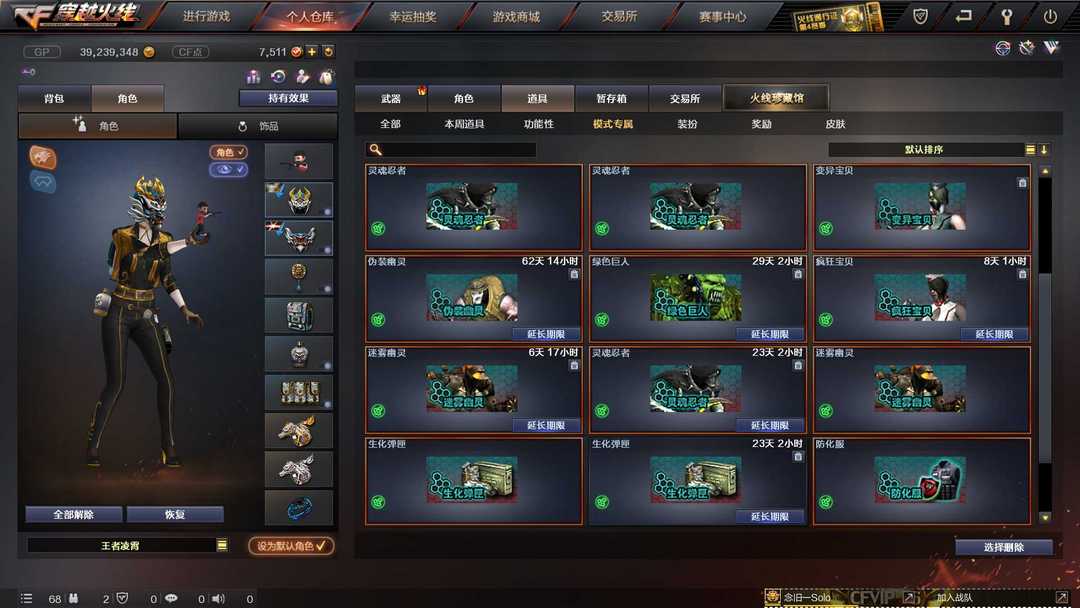Click the list menu icon at bottom left

26,598
